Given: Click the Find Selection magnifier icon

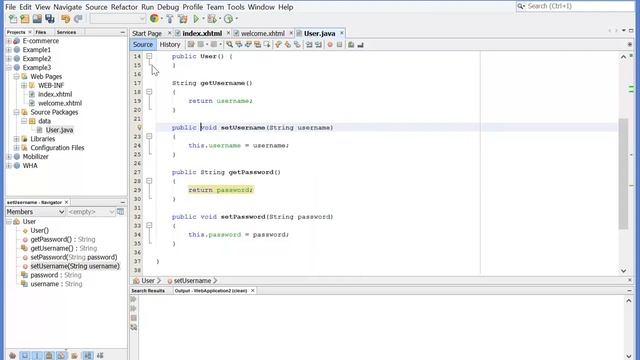Looking at the screenshot, I should coord(229,44).
